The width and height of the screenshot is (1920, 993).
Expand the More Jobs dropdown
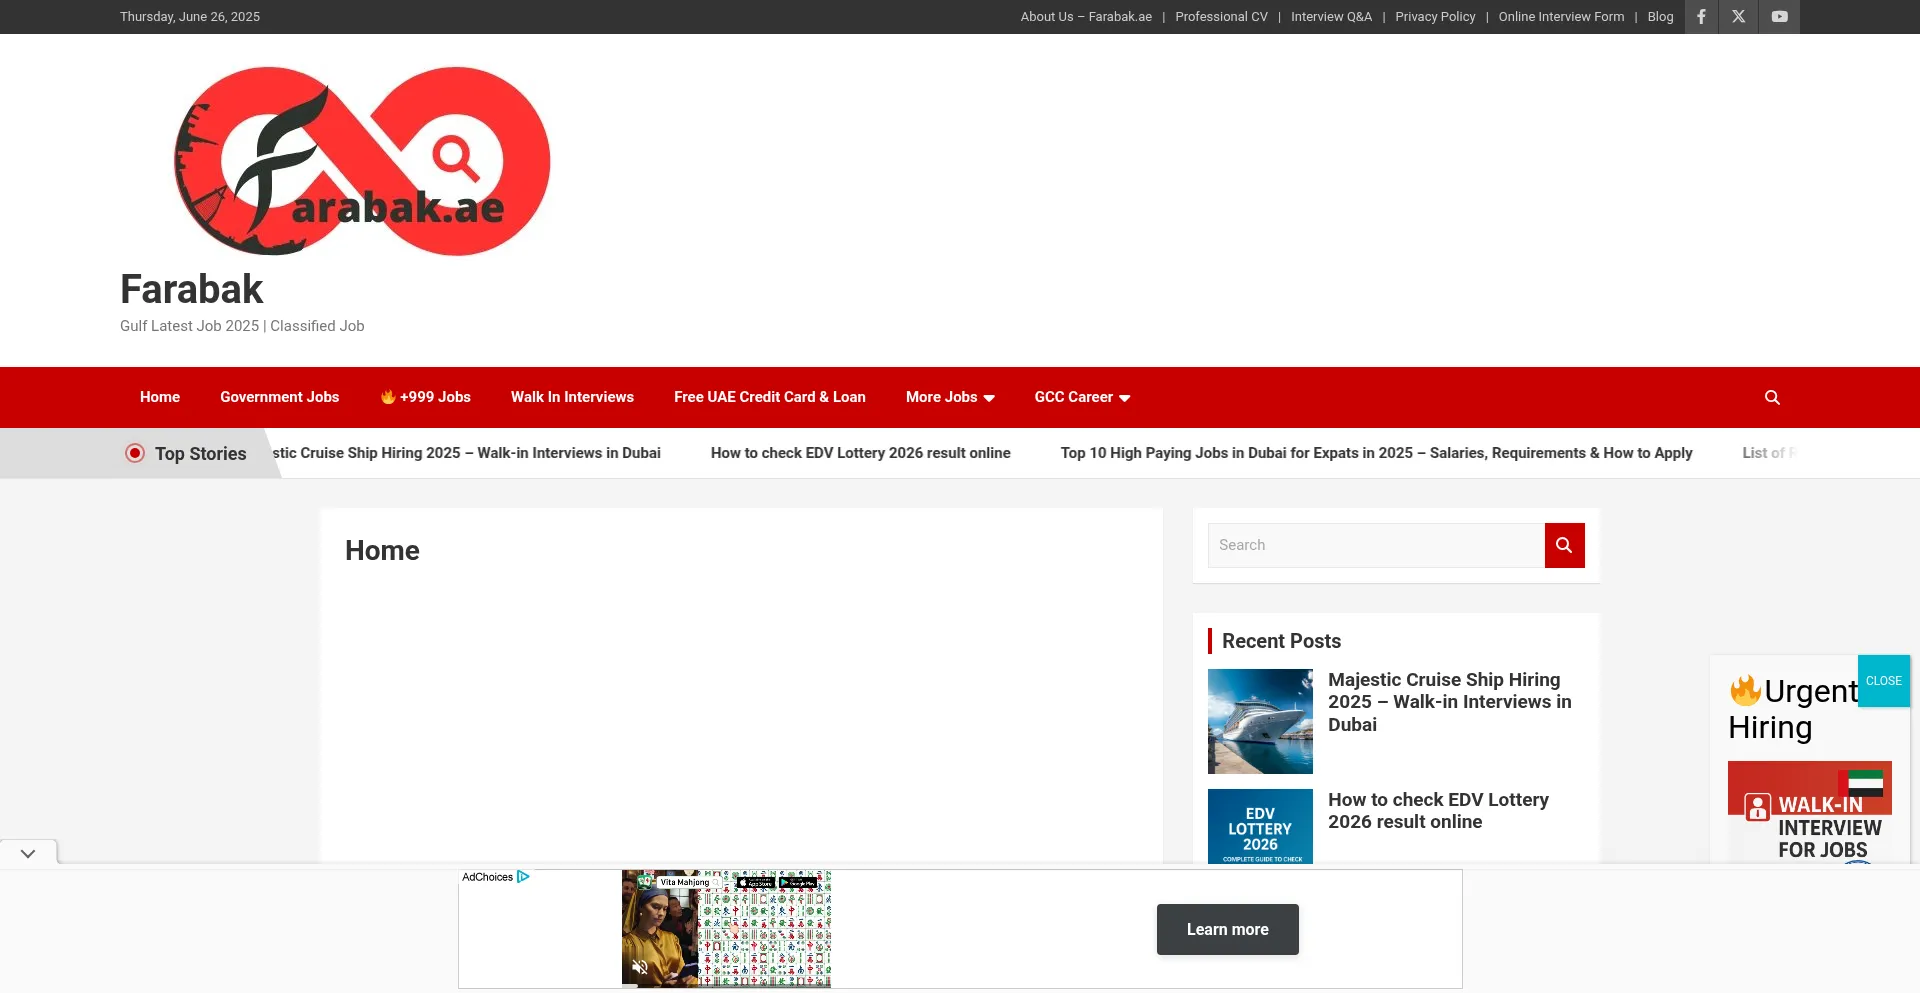click(x=949, y=397)
